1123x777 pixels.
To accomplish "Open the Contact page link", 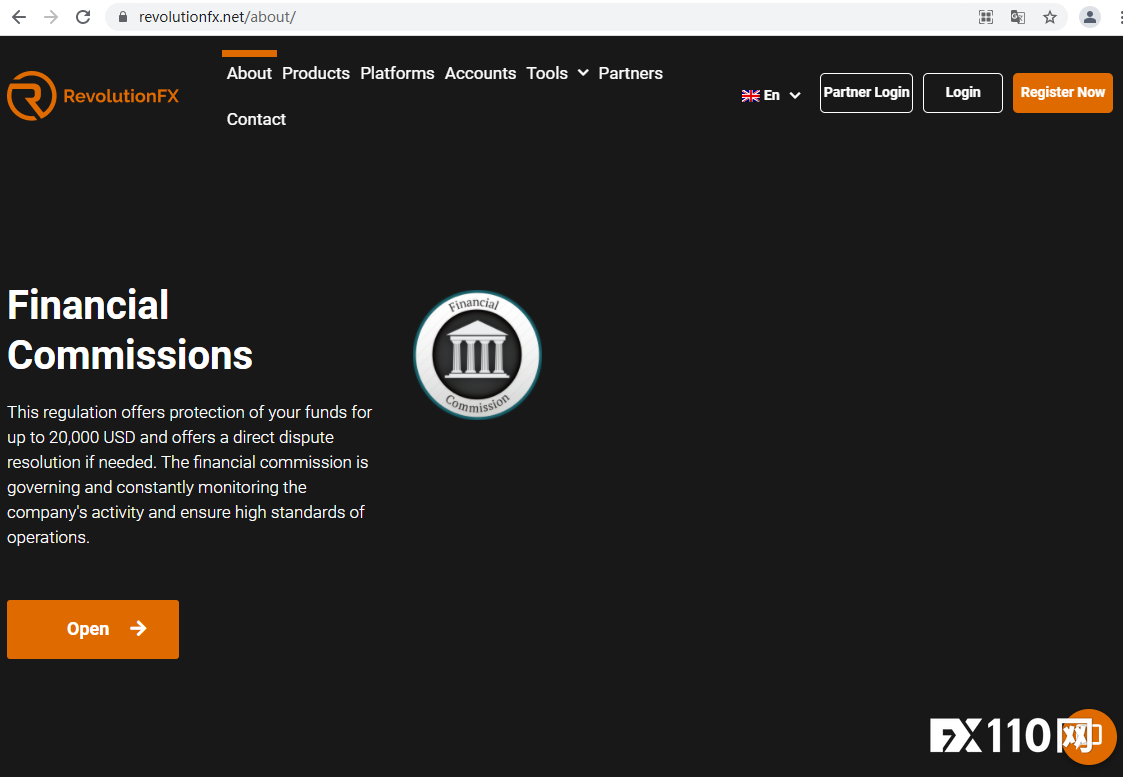I will tap(256, 119).
